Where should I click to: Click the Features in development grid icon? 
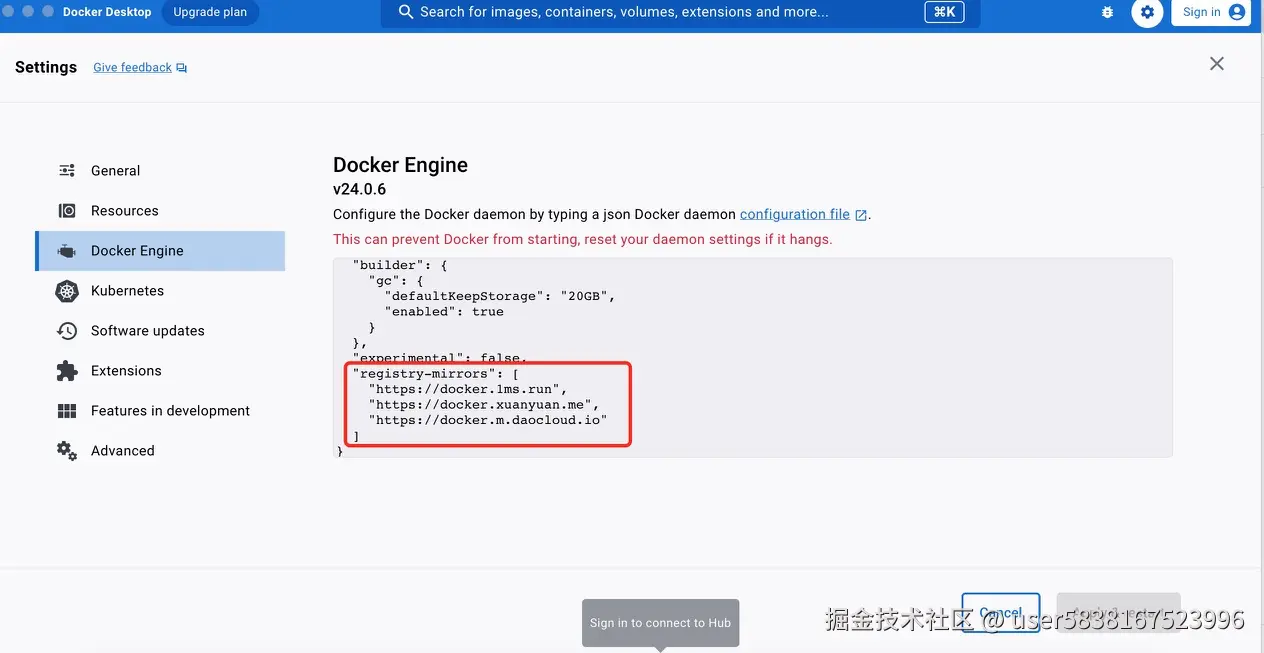67,411
